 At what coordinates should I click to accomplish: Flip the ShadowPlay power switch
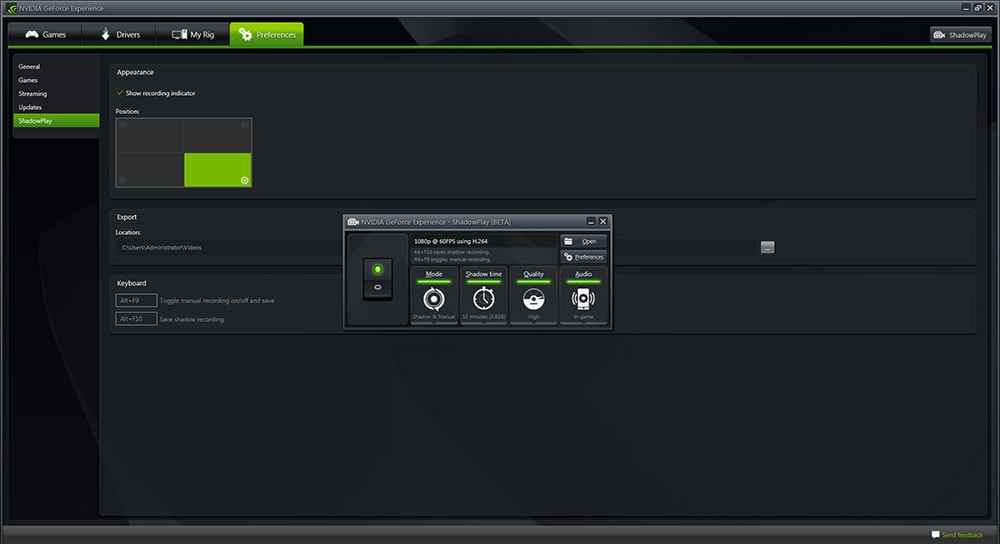click(377, 279)
